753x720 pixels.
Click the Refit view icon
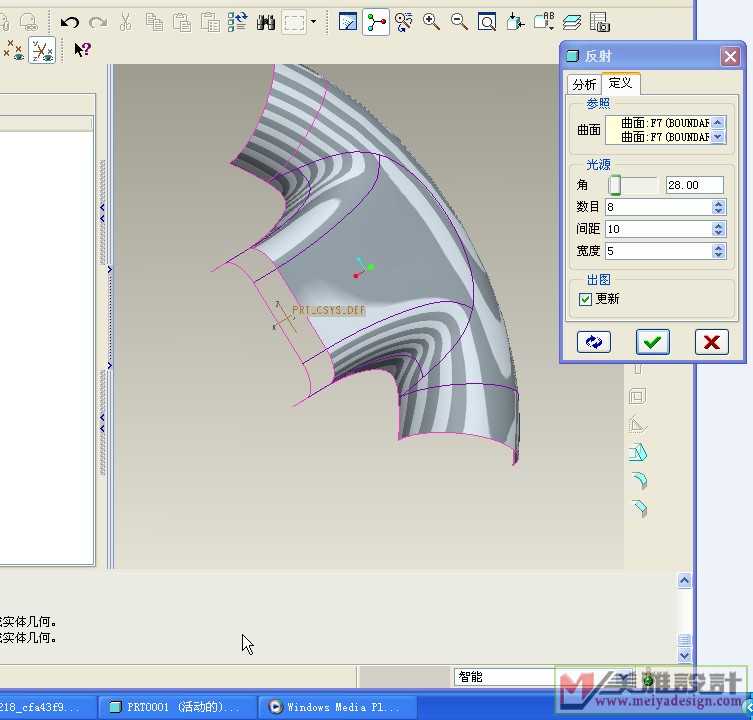click(x=487, y=22)
